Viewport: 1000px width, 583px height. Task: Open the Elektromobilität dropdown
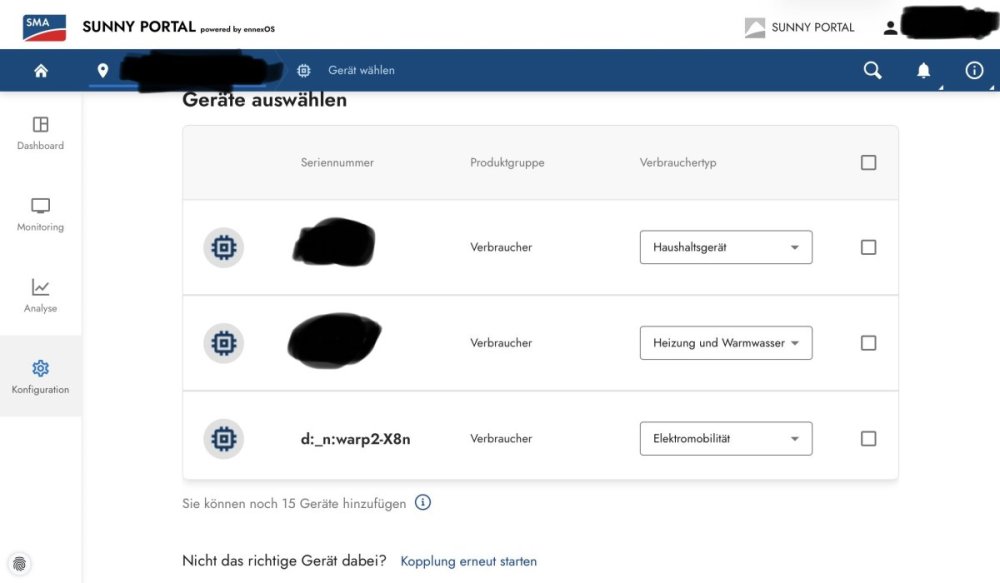pyautogui.click(x=726, y=438)
